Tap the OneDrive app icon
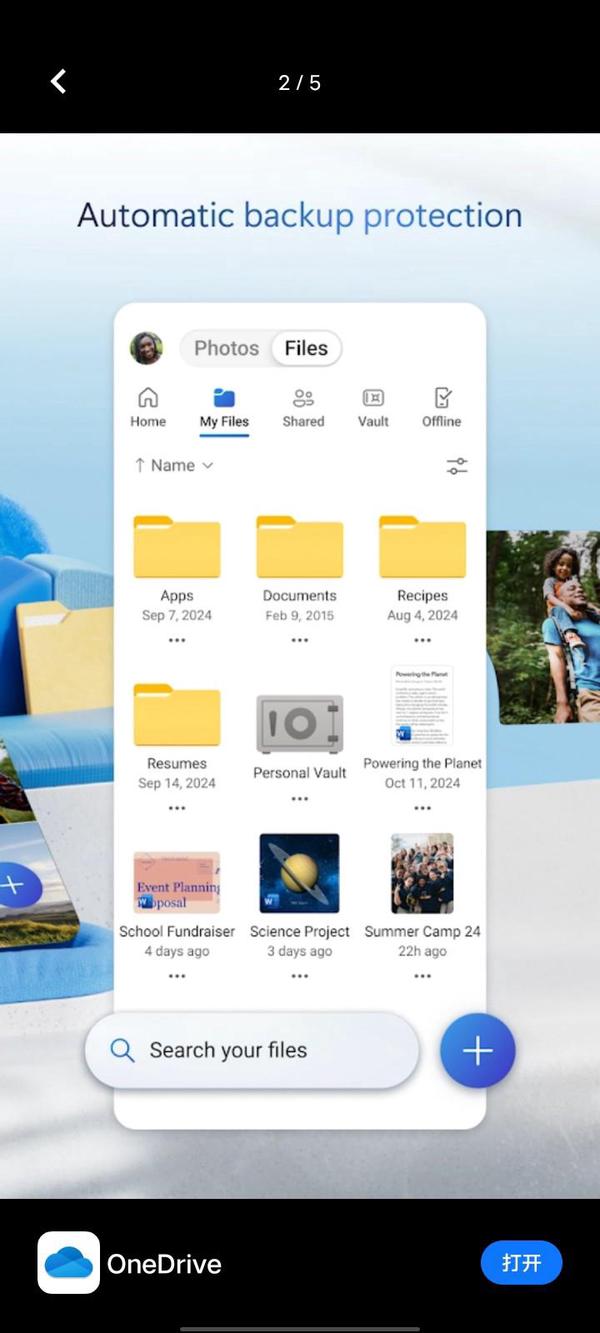600x1333 pixels. tap(68, 1263)
